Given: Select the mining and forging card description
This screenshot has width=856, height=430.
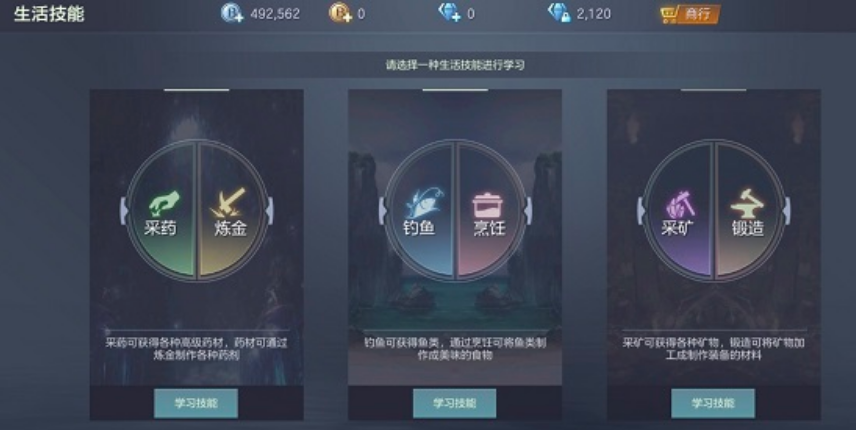Looking at the screenshot, I should click(x=713, y=349).
